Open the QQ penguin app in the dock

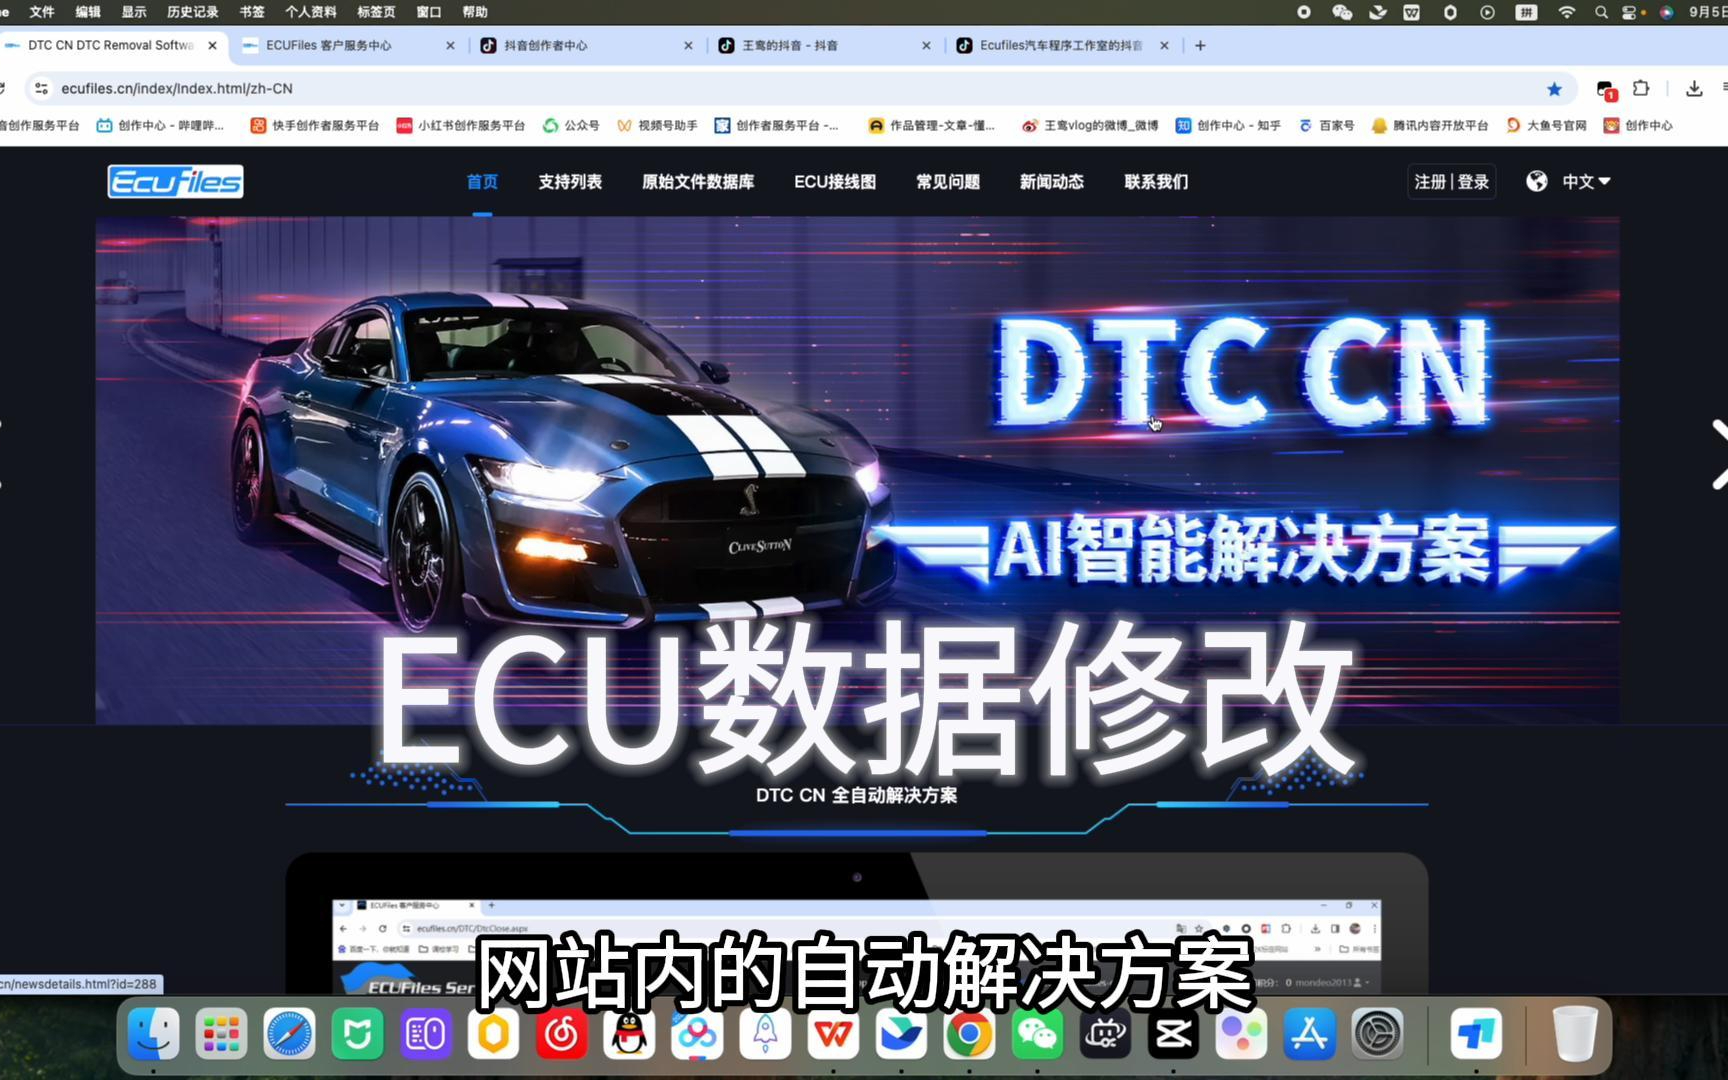click(x=629, y=1034)
